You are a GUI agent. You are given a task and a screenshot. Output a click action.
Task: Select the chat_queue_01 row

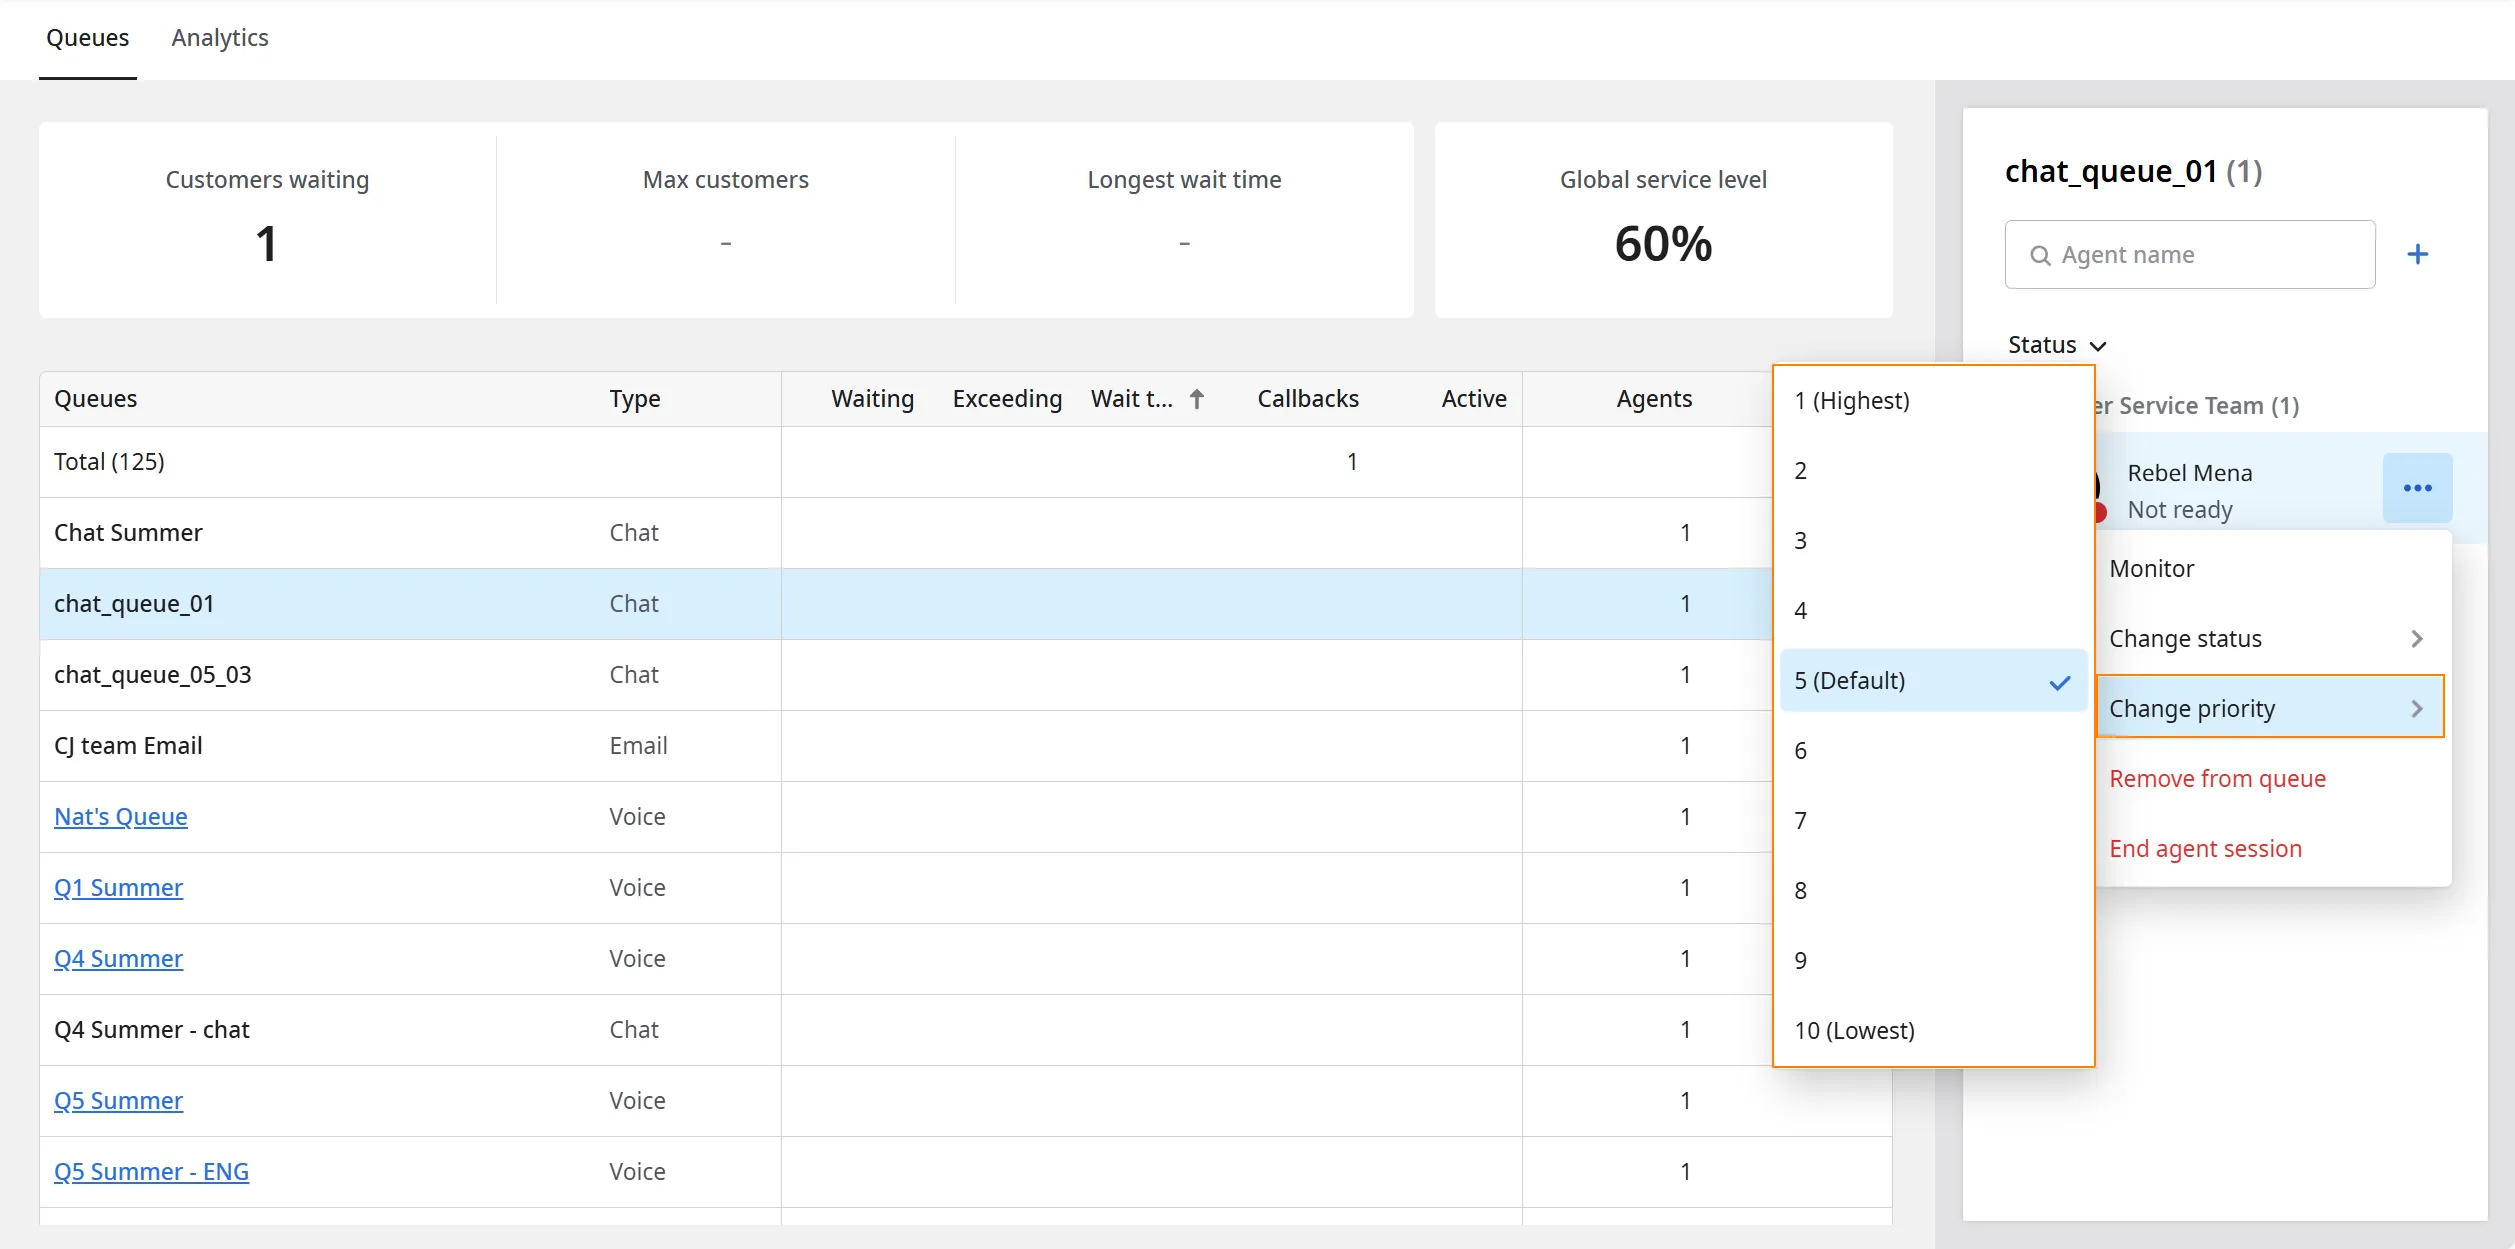point(906,603)
